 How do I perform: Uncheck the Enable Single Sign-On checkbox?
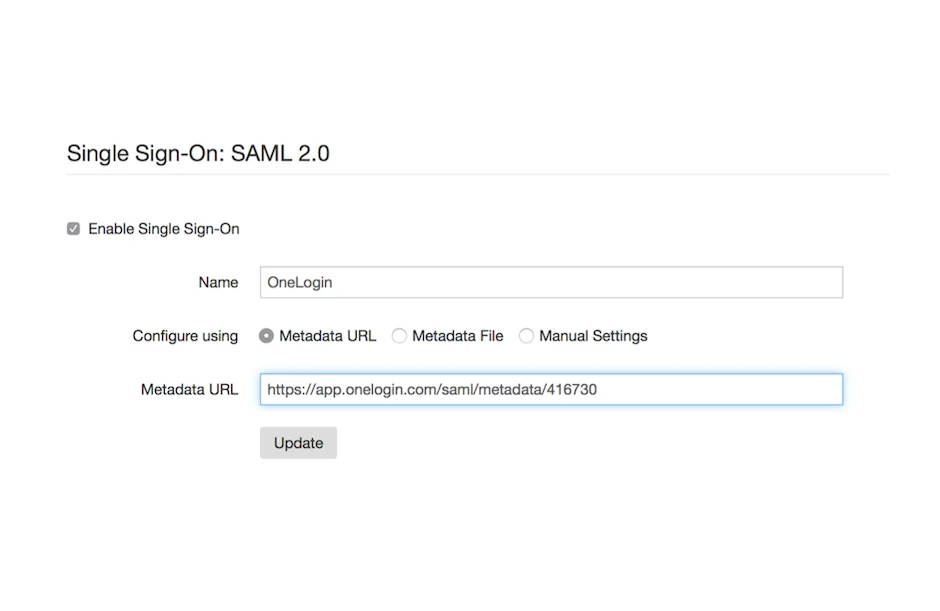(73, 228)
